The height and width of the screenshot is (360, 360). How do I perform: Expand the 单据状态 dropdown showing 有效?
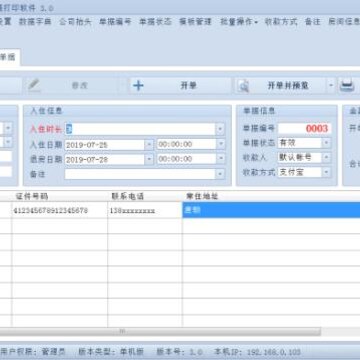(x=326, y=143)
